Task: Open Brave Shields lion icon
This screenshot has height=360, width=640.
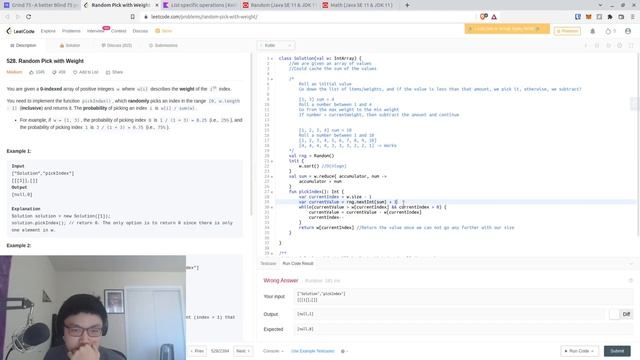Action: [x=483, y=17]
